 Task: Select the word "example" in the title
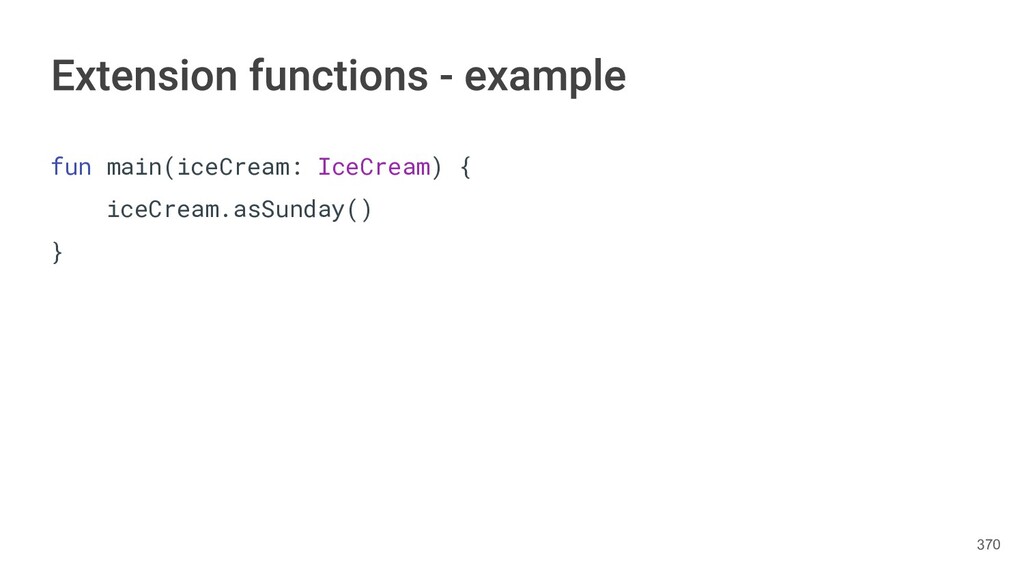545,78
